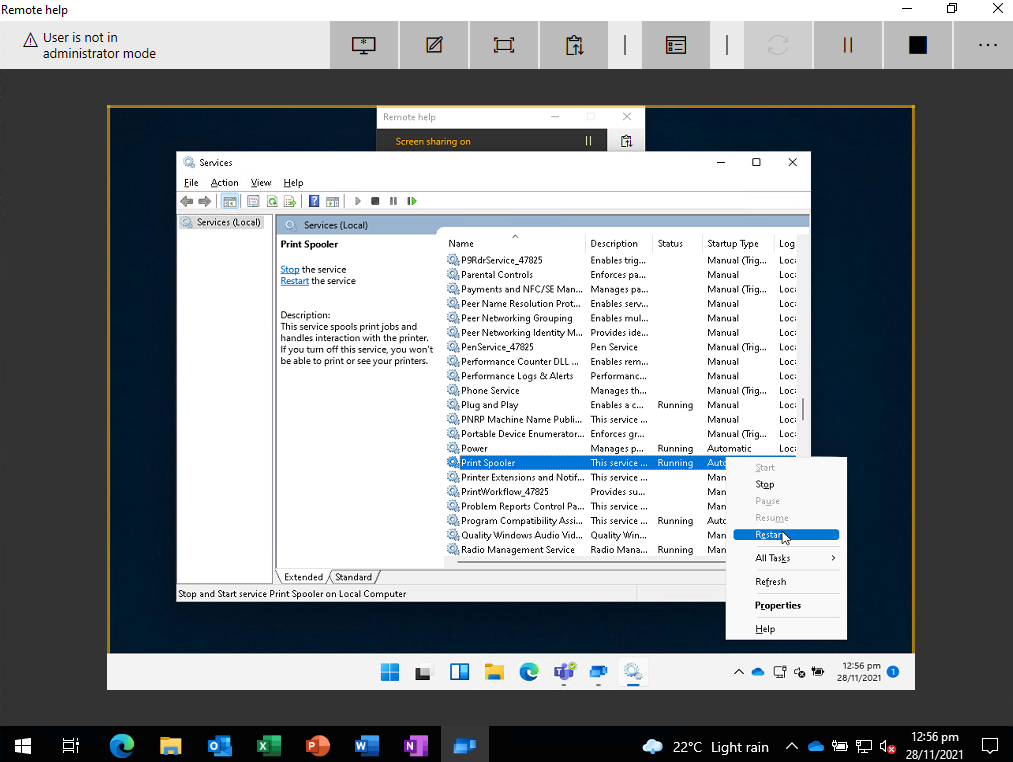The image size is (1013, 762).
Task: Open Microsoft Edge on the remote taskbar
Action: 529,672
